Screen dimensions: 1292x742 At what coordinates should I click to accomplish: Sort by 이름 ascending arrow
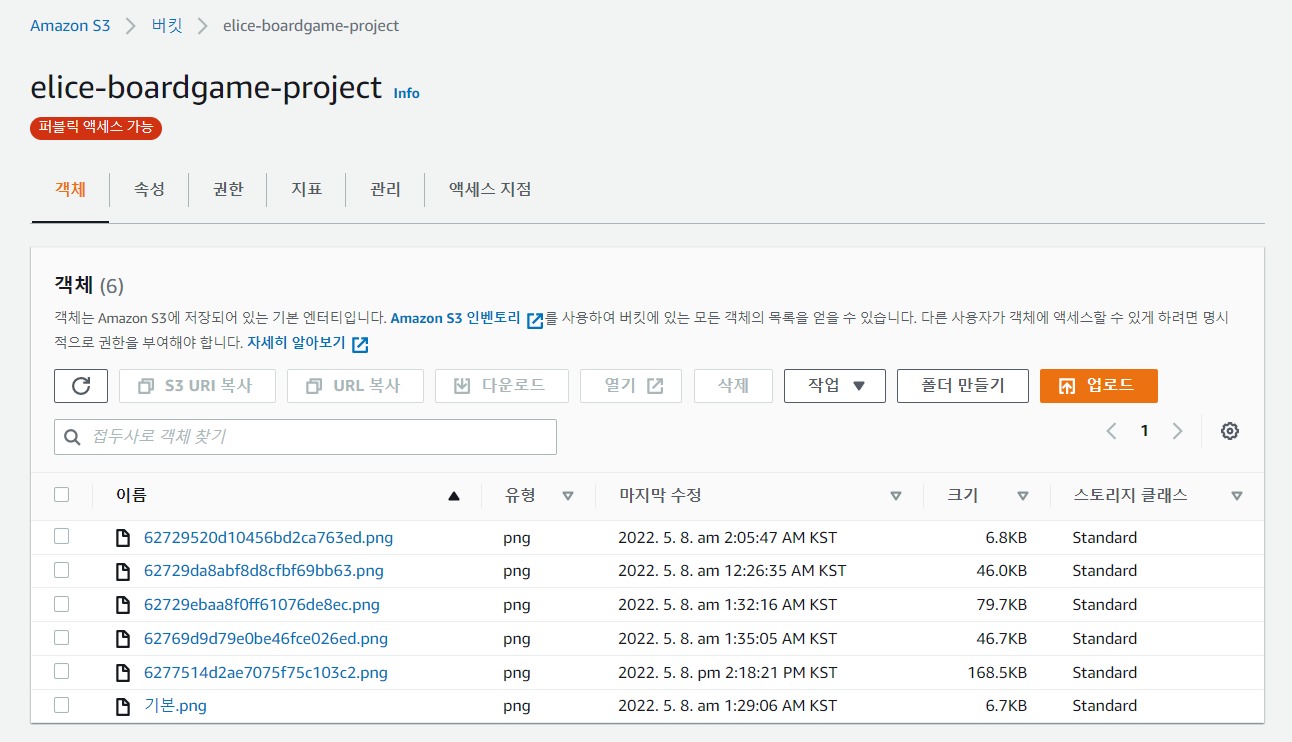point(454,496)
